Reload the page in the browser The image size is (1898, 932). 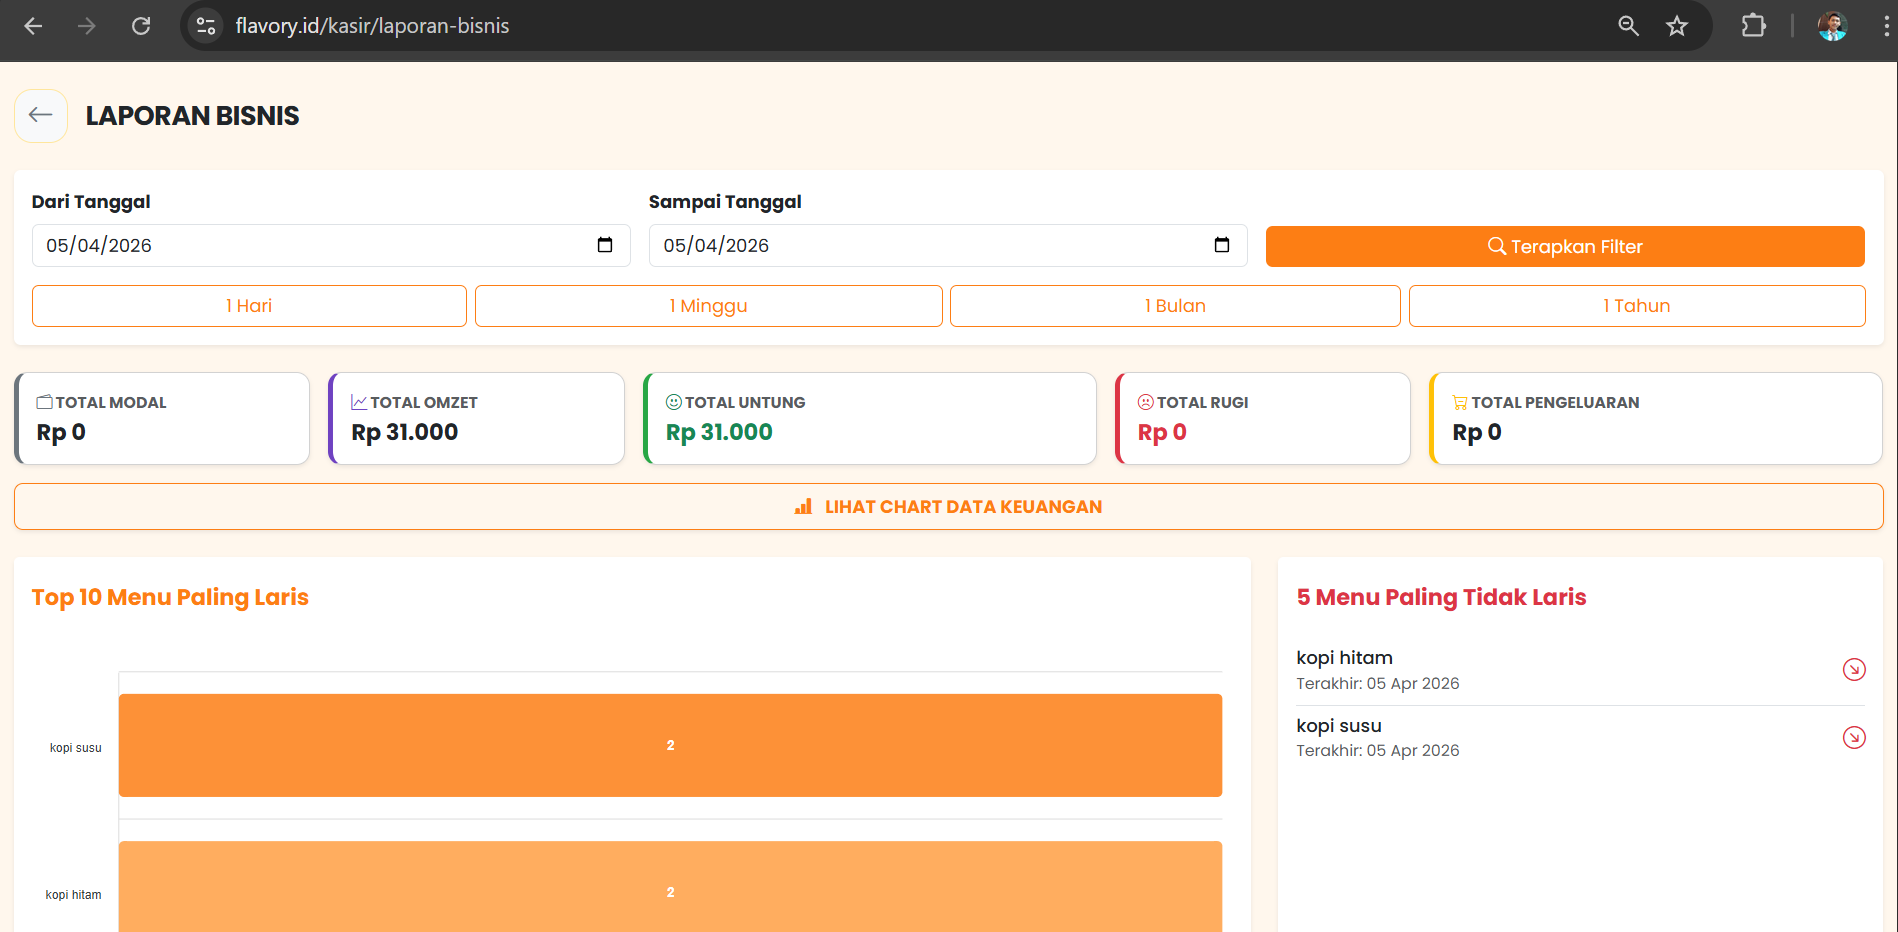141,26
